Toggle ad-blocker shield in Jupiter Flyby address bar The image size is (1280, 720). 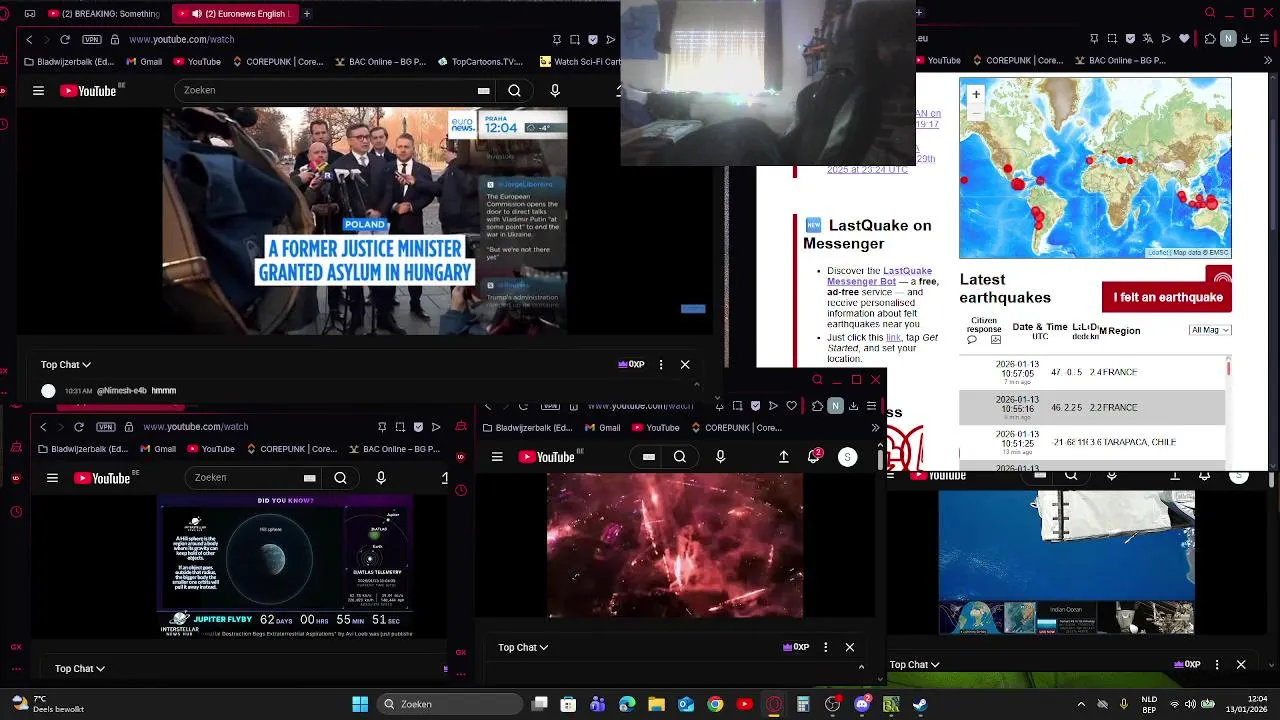coord(418,427)
